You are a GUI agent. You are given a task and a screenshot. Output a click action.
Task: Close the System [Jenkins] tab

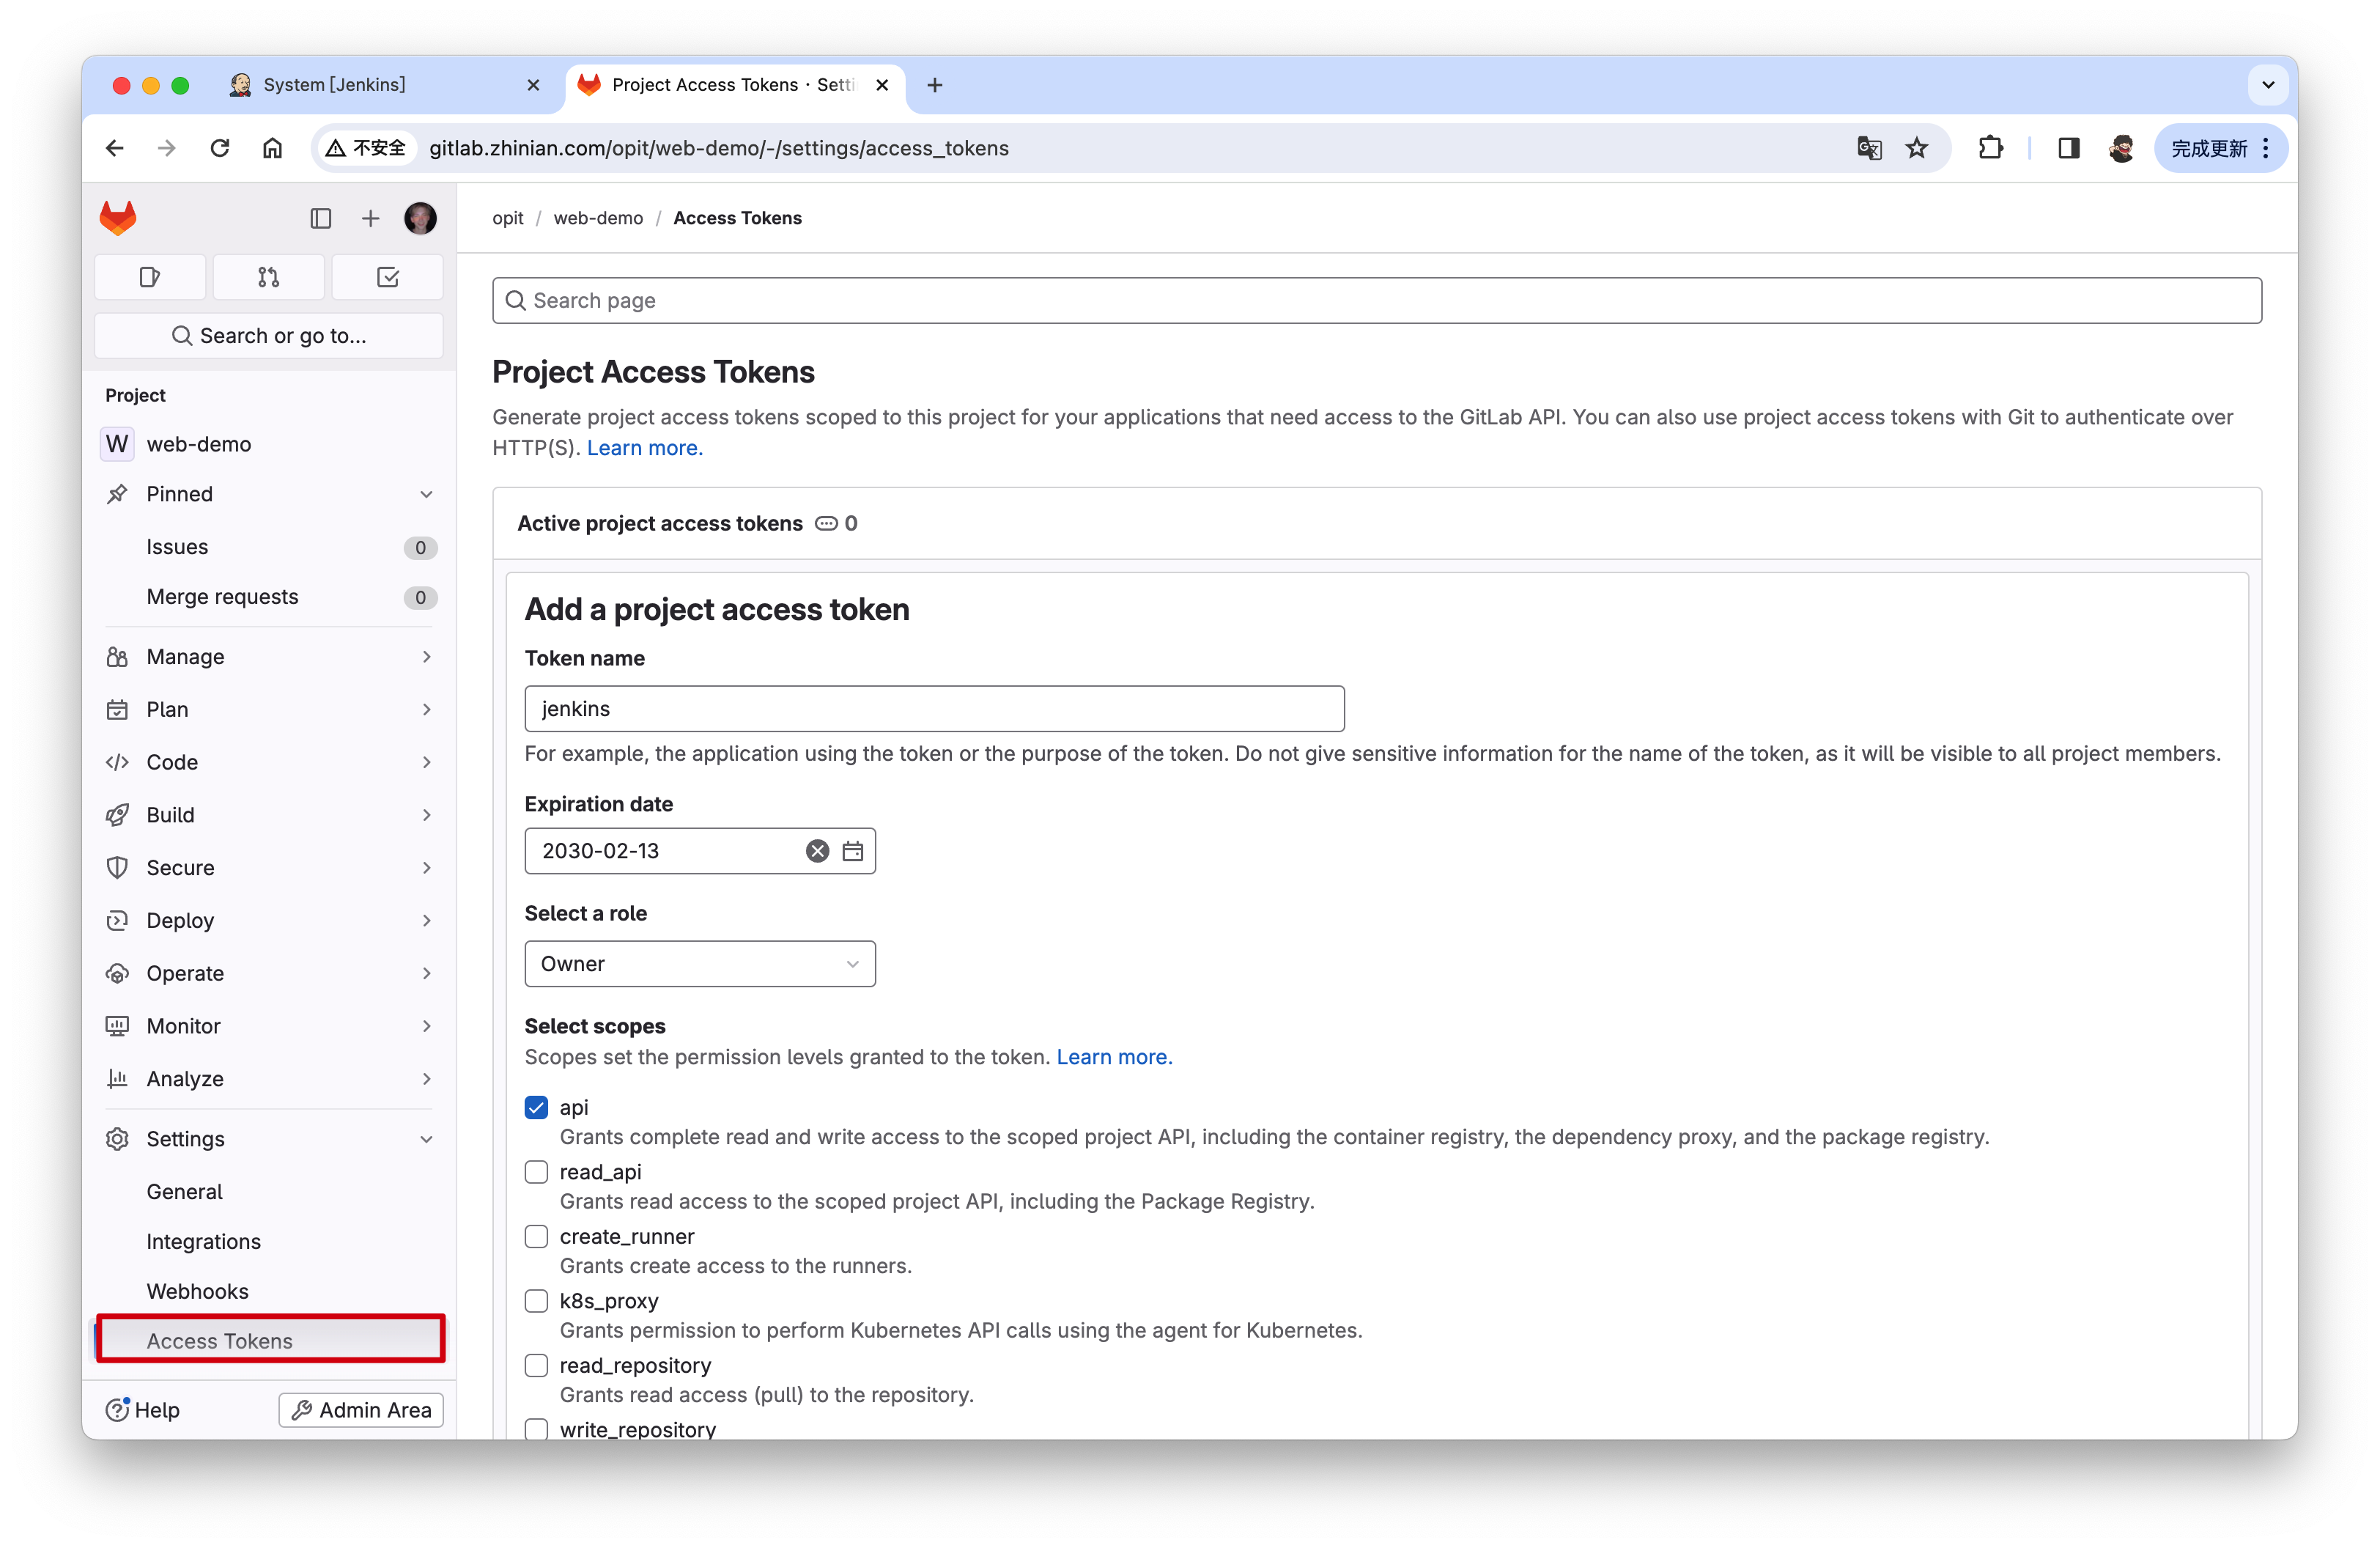point(533,85)
